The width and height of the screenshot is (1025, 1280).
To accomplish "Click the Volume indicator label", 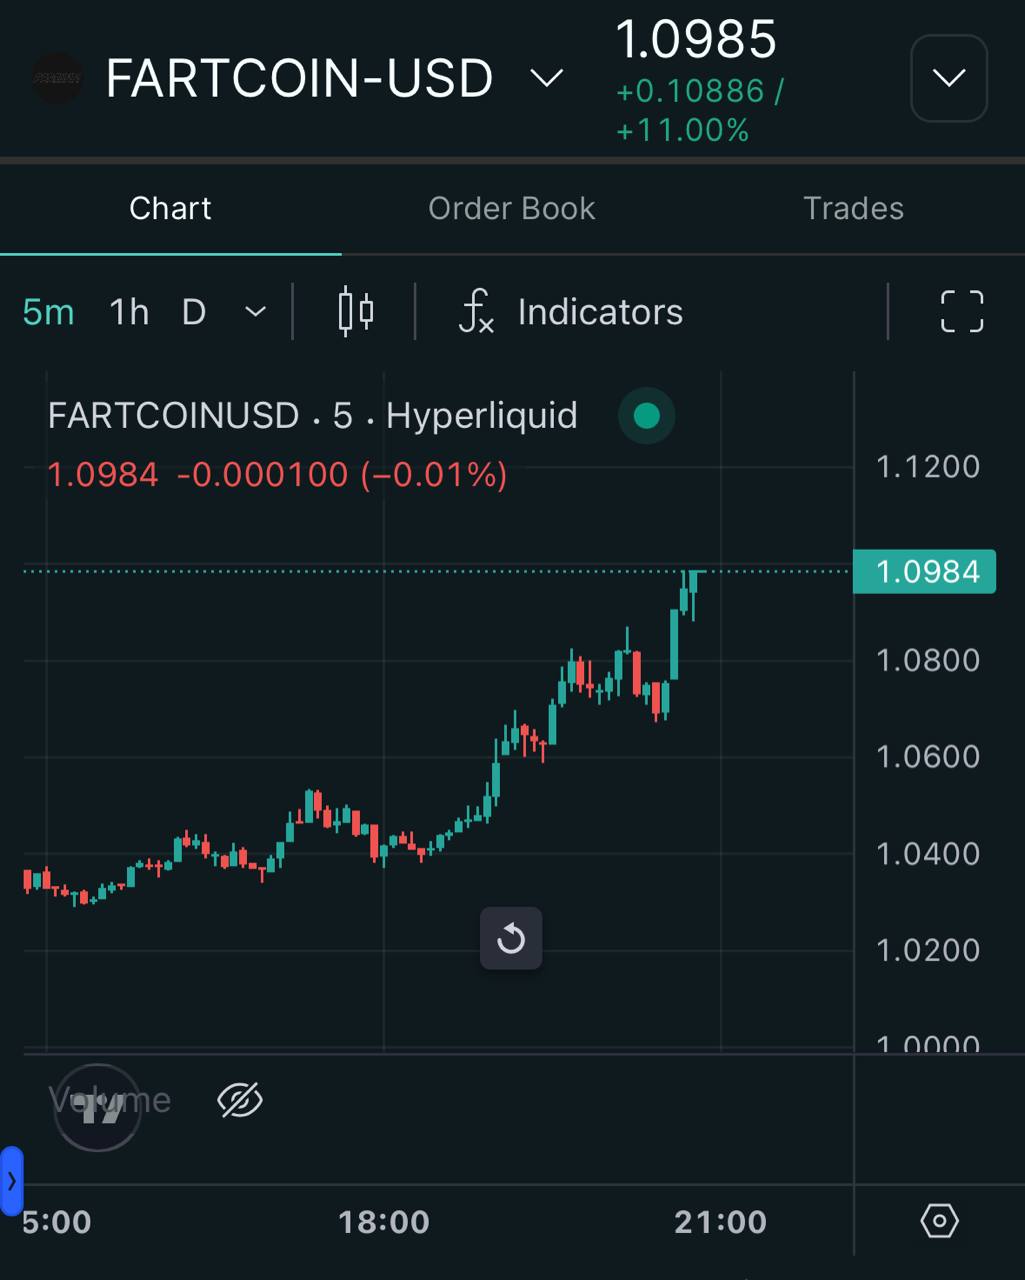I will tap(110, 1100).
